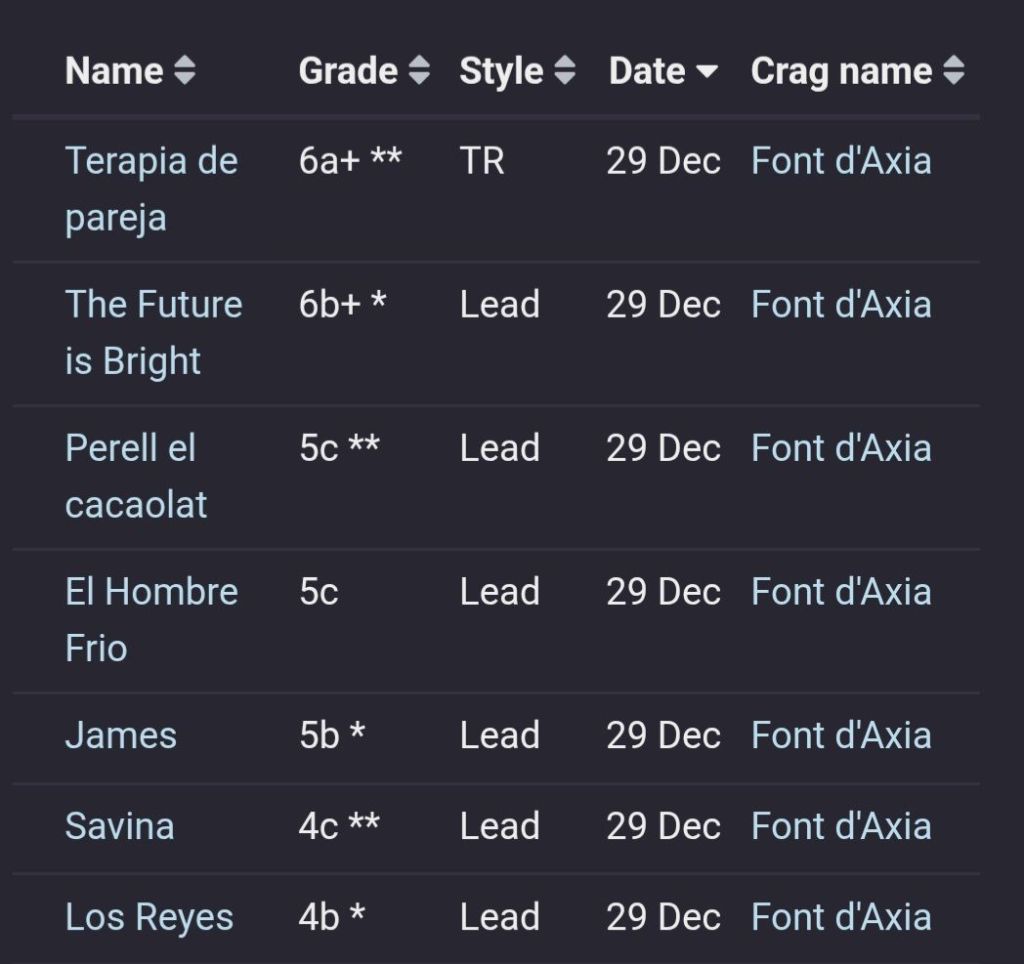Open Font d'Axia crag in Terapia row
1024x964 pixels.
pos(841,161)
